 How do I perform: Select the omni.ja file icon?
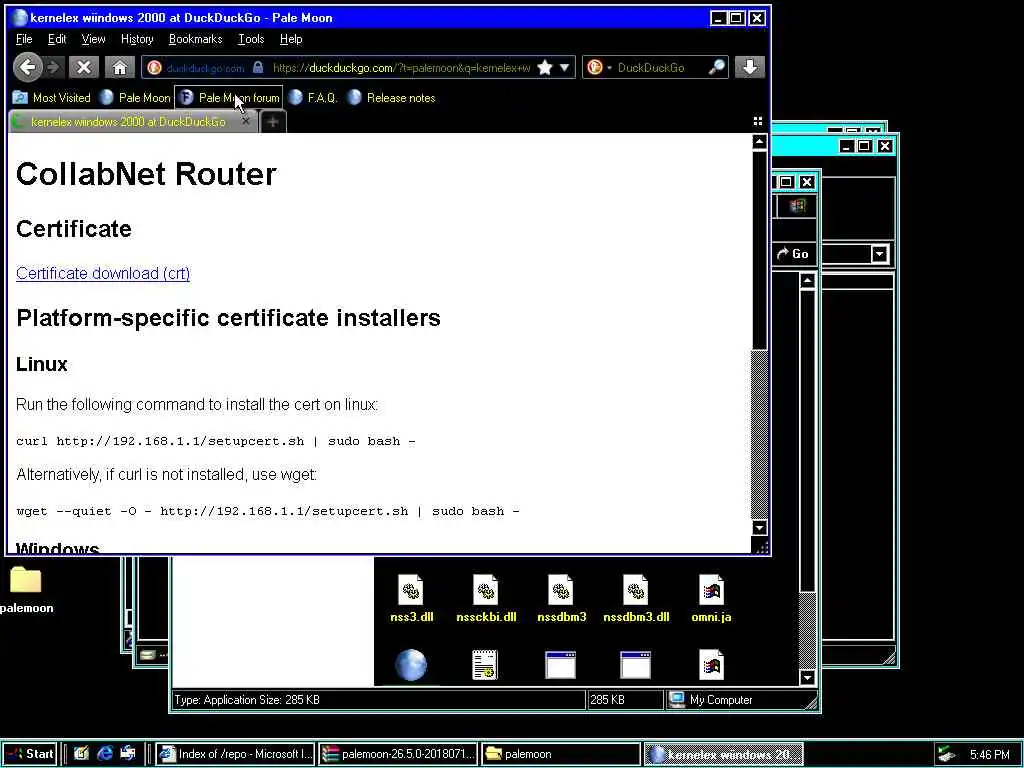click(x=711, y=600)
